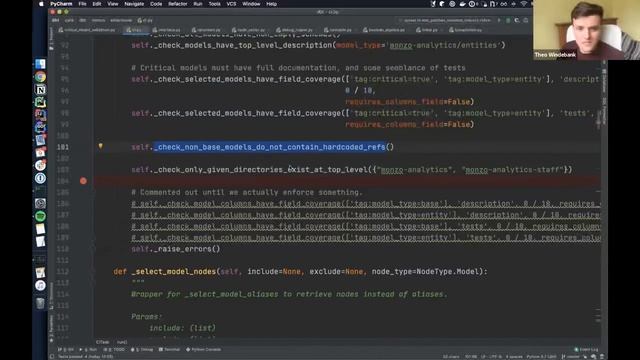Open Google Chrome from the Dock
640x360 pixels.
tap(40, 77)
